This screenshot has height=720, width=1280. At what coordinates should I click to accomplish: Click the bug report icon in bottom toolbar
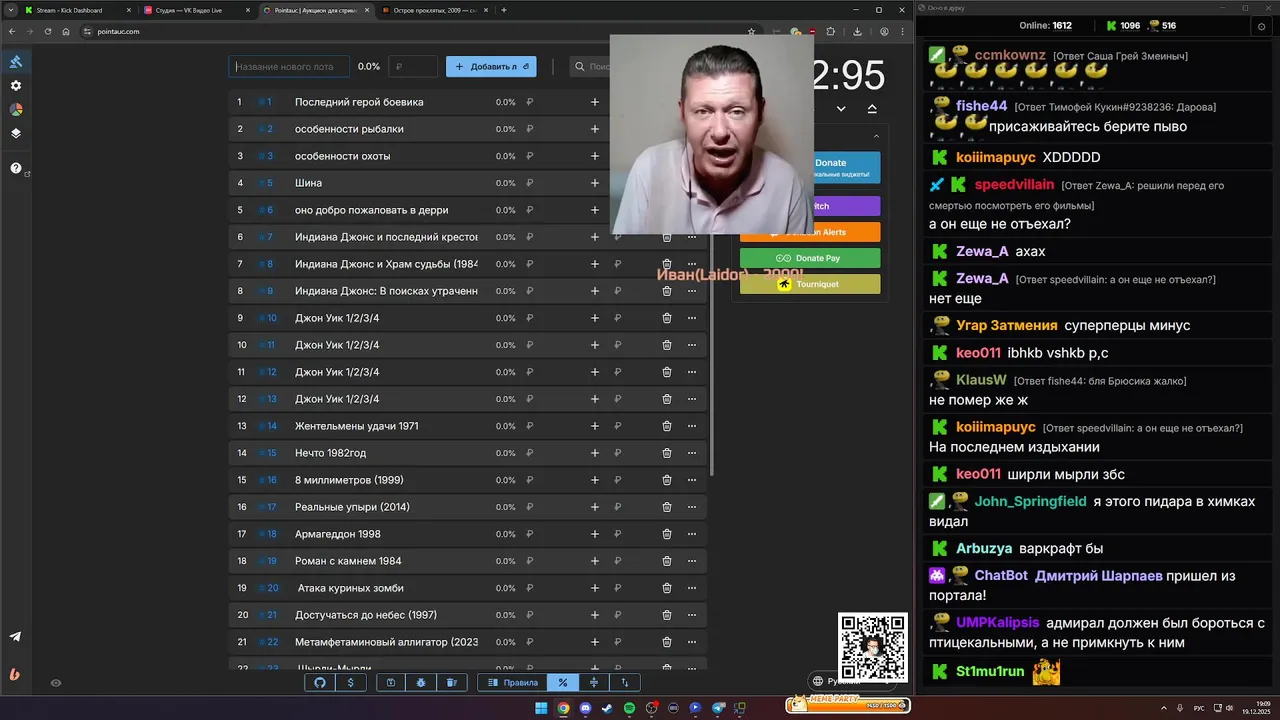(421, 682)
